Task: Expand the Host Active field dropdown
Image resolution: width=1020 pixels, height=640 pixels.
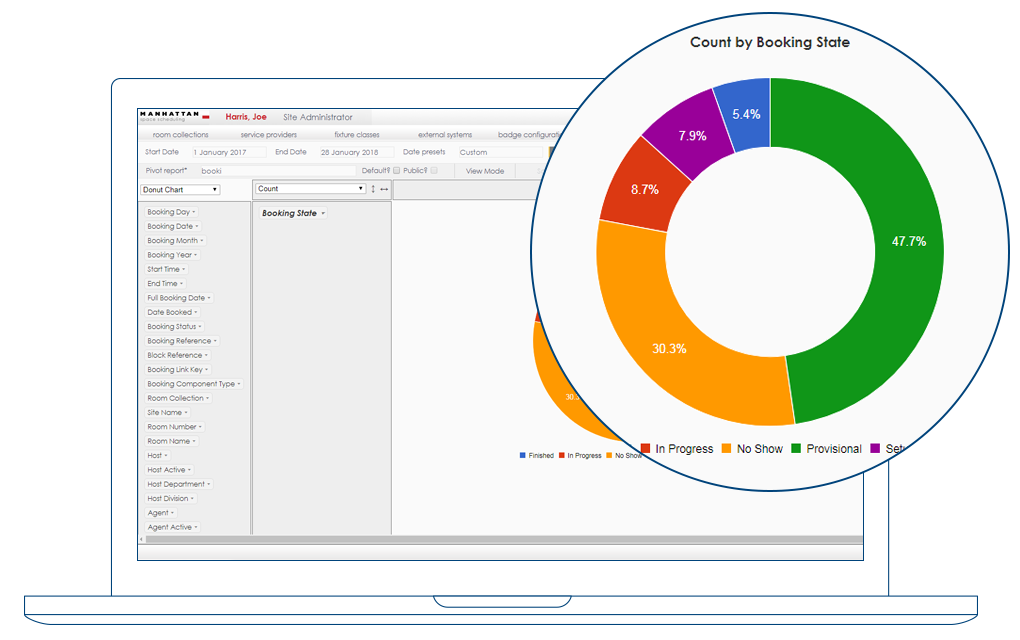Action: tap(189, 470)
